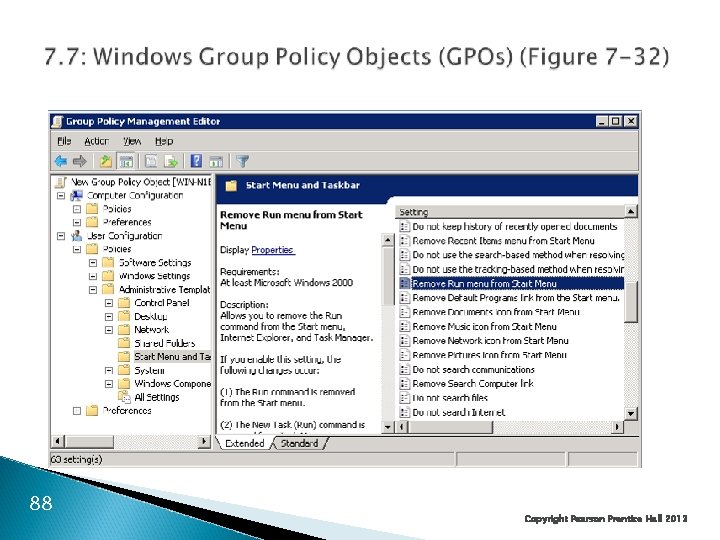Viewport: 720px width, 540px height.
Task: Toggle the Show/Hide Console Tree icon
Action: tap(126, 161)
